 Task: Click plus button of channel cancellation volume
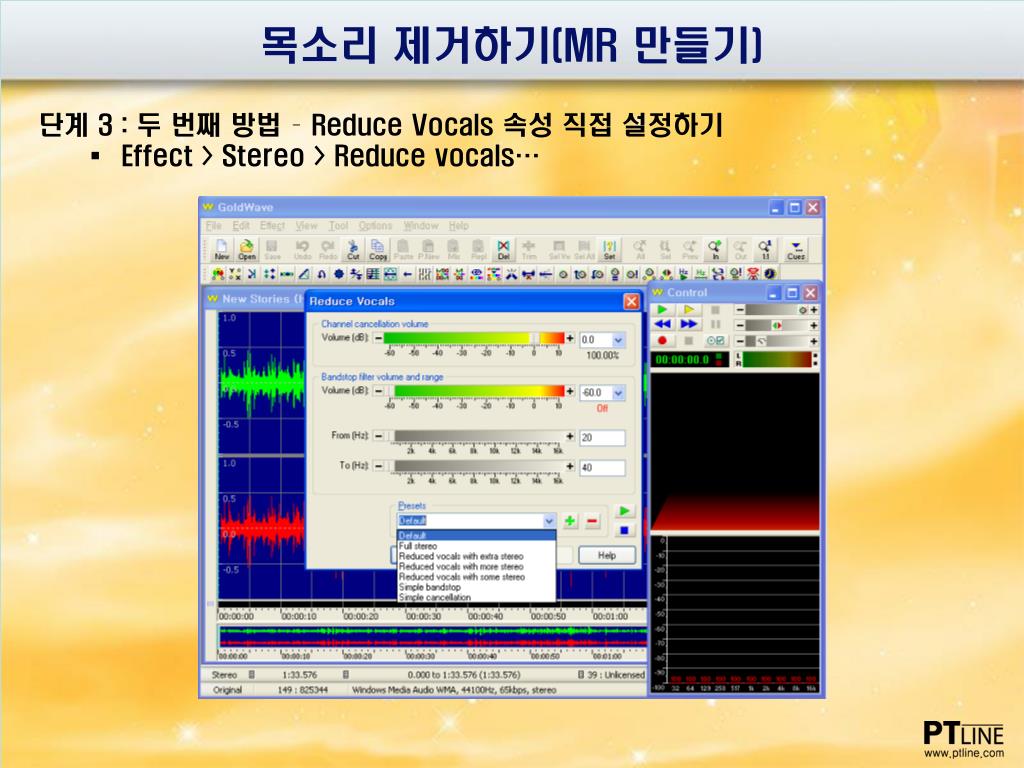(x=570, y=338)
